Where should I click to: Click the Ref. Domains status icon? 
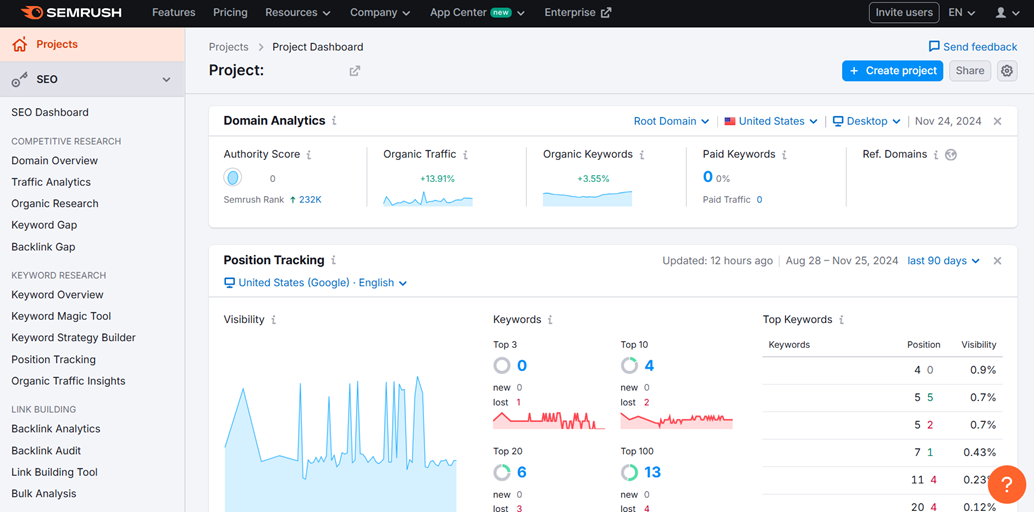click(951, 155)
